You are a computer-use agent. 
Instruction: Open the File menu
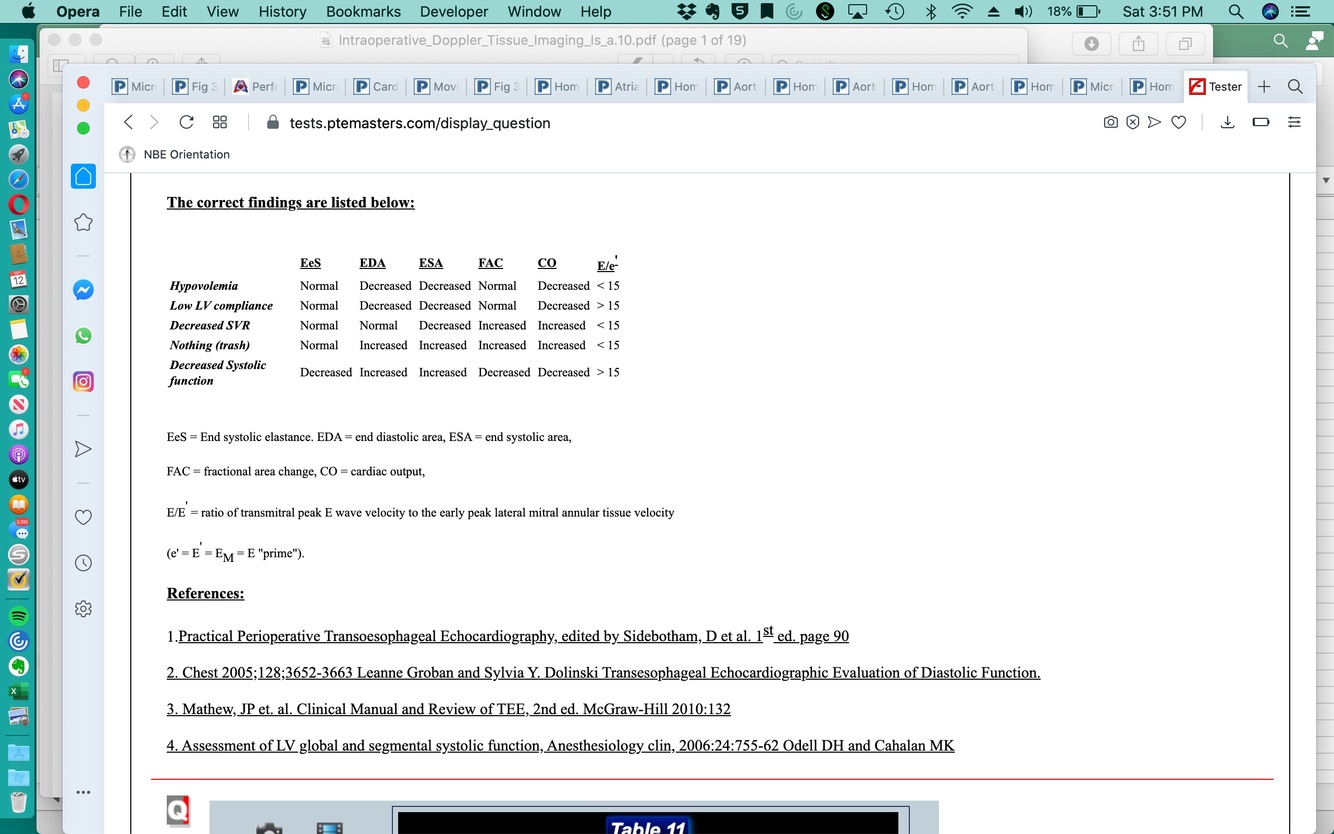130,11
